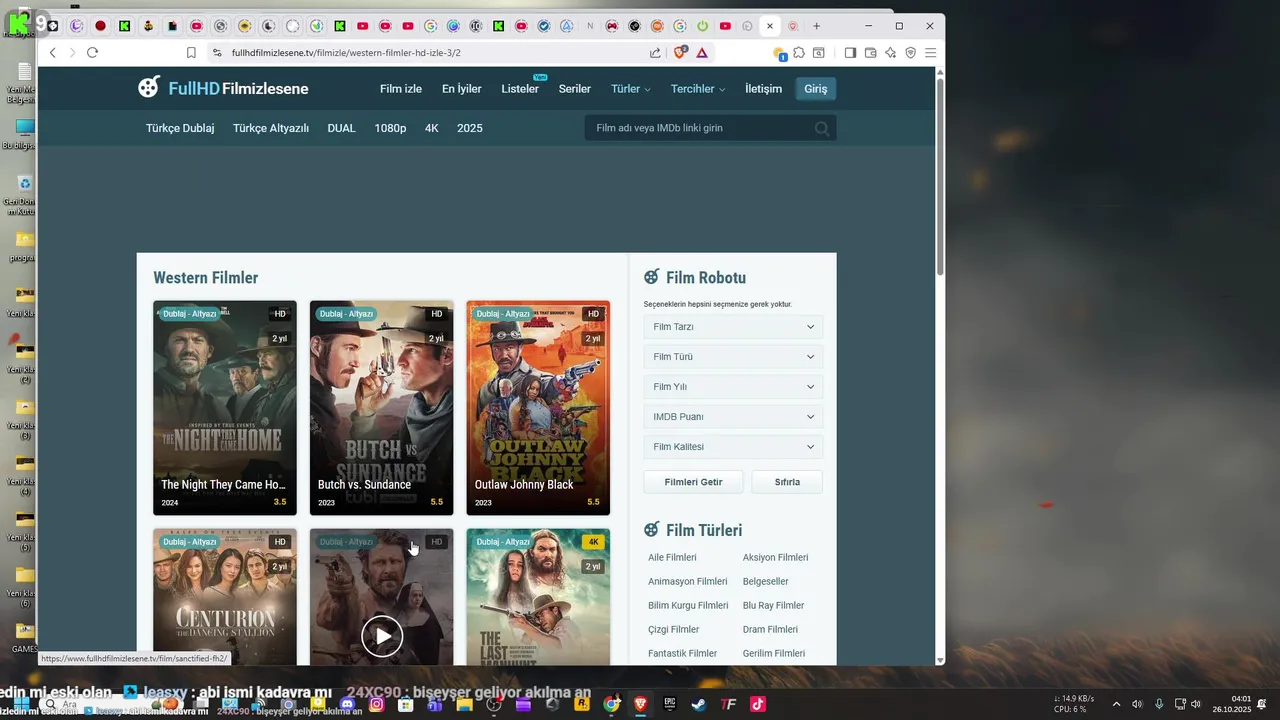Open the browser hamburger menu

click(x=930, y=53)
